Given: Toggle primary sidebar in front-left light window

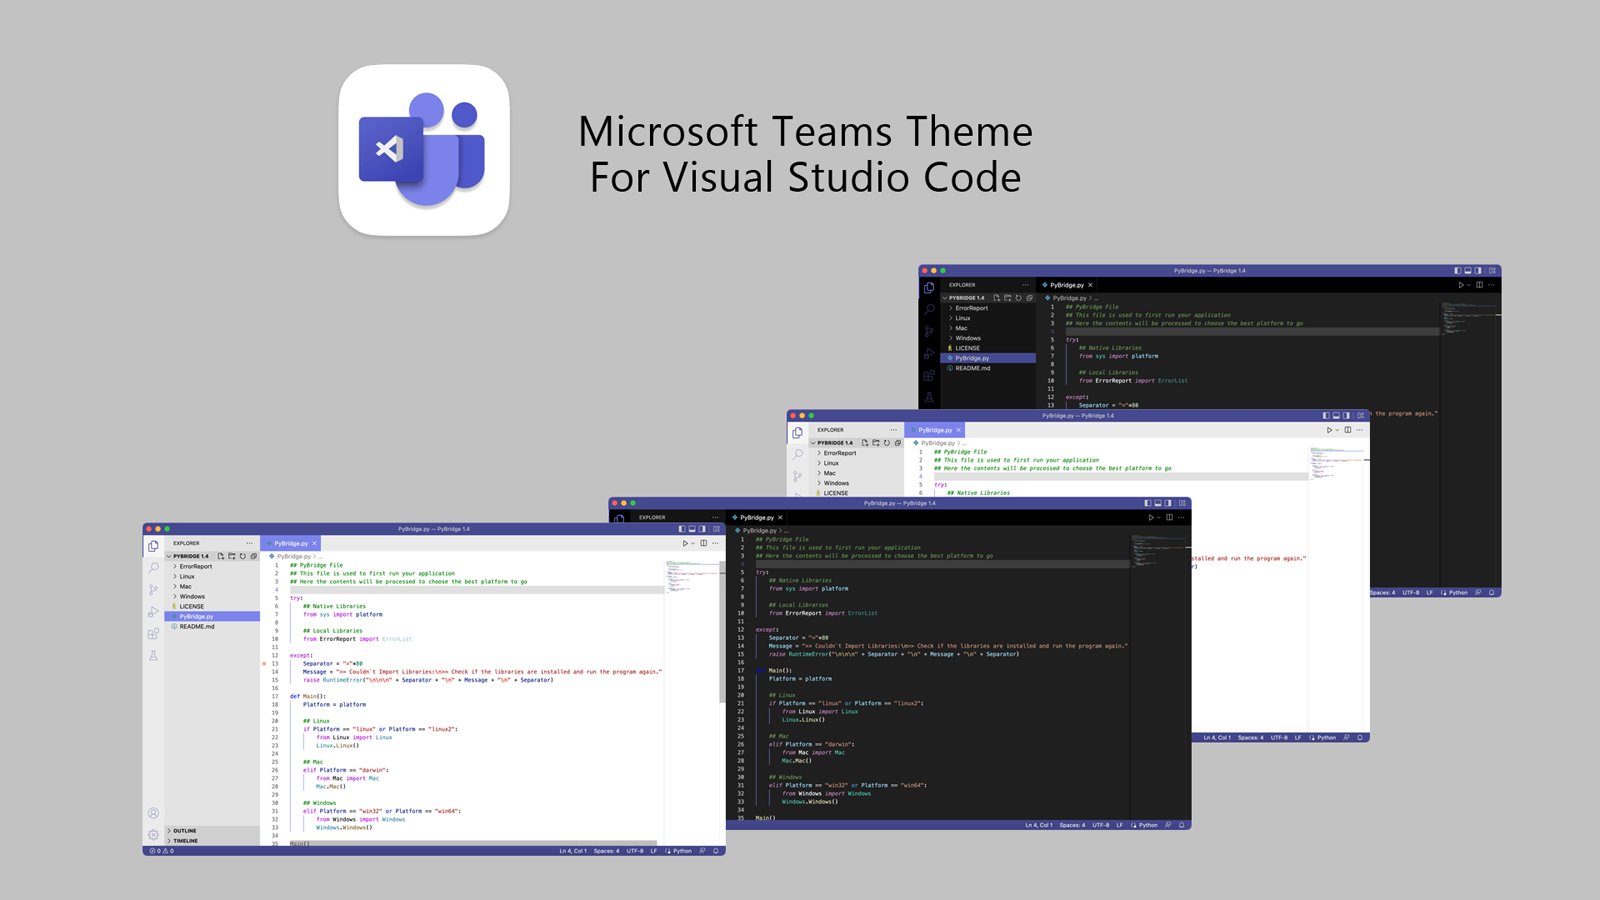Looking at the screenshot, I should (x=682, y=529).
